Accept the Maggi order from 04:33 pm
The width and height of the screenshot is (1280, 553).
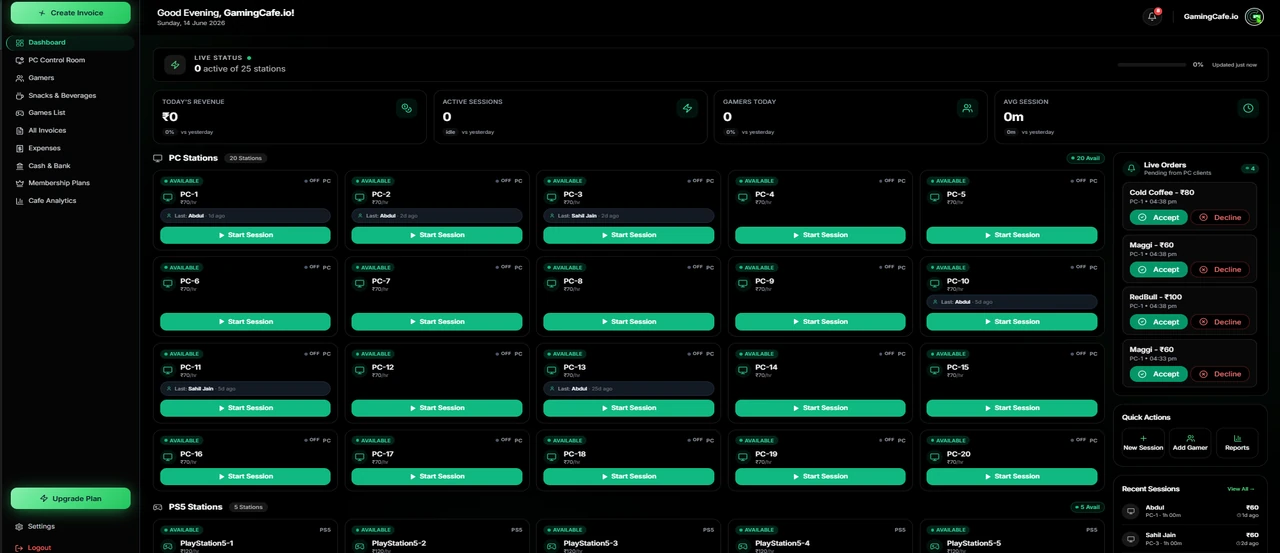(1159, 374)
